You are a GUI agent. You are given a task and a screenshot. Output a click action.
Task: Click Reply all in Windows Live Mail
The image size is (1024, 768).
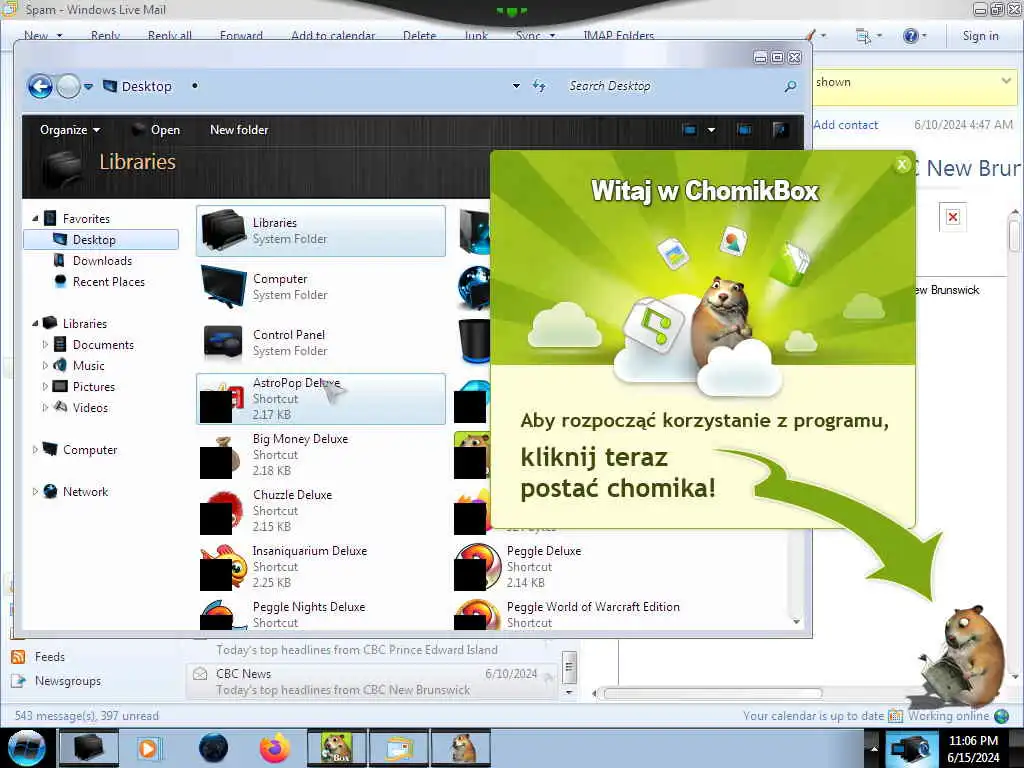click(170, 35)
